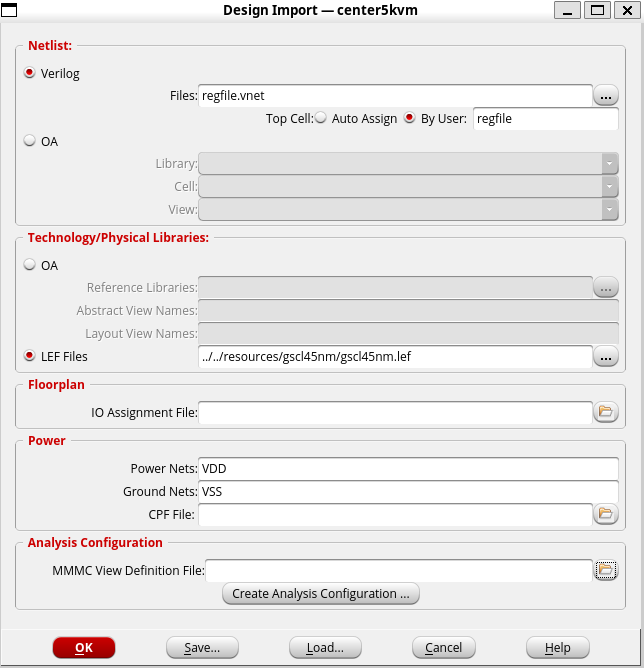Select OA netlist radio button
The height and width of the screenshot is (668, 644).
click(29, 141)
